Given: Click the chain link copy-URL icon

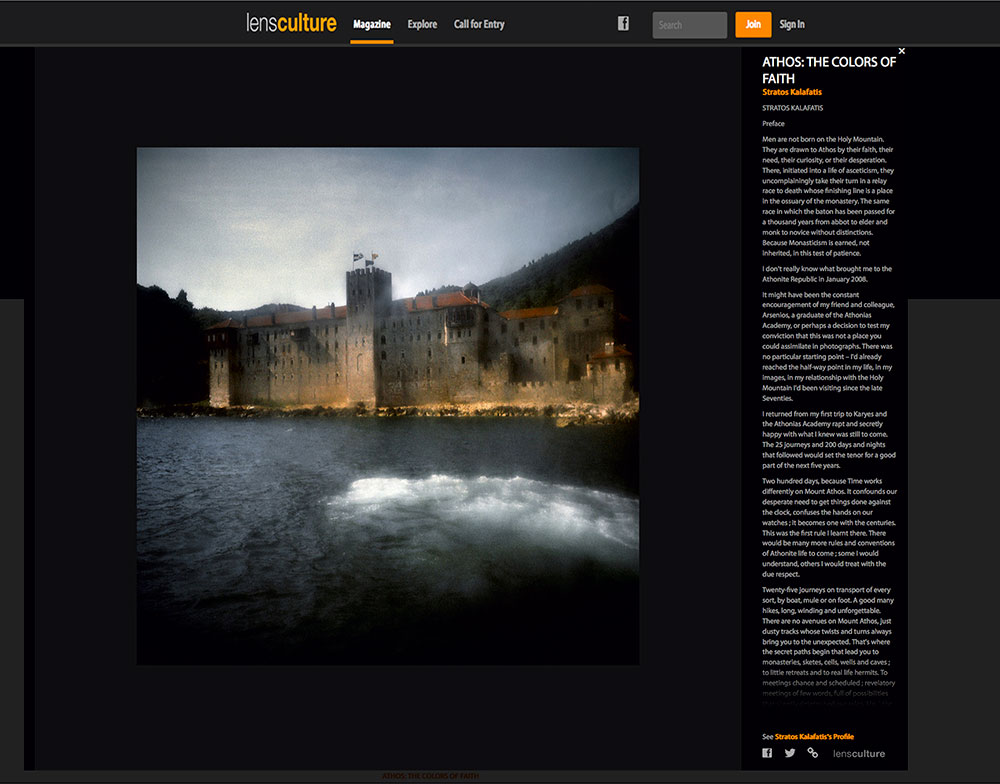Looking at the screenshot, I should point(813,753).
